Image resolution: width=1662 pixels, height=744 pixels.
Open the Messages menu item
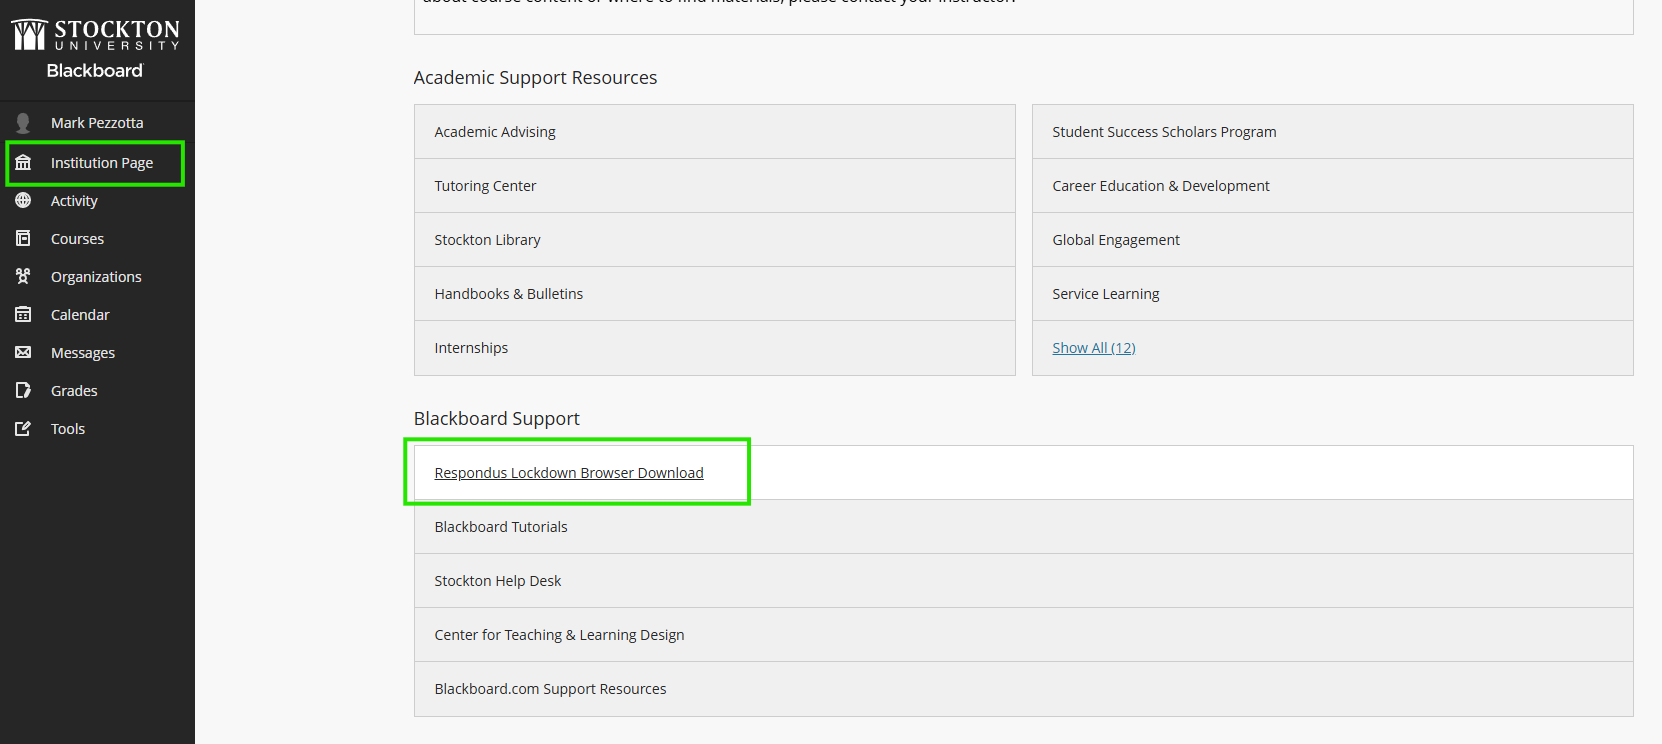tap(97, 353)
